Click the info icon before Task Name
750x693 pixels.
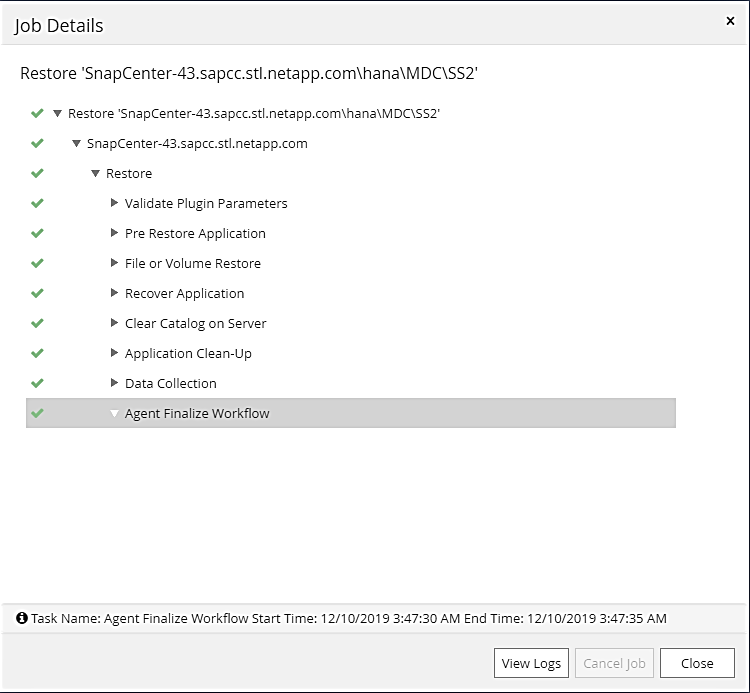tap(22, 618)
